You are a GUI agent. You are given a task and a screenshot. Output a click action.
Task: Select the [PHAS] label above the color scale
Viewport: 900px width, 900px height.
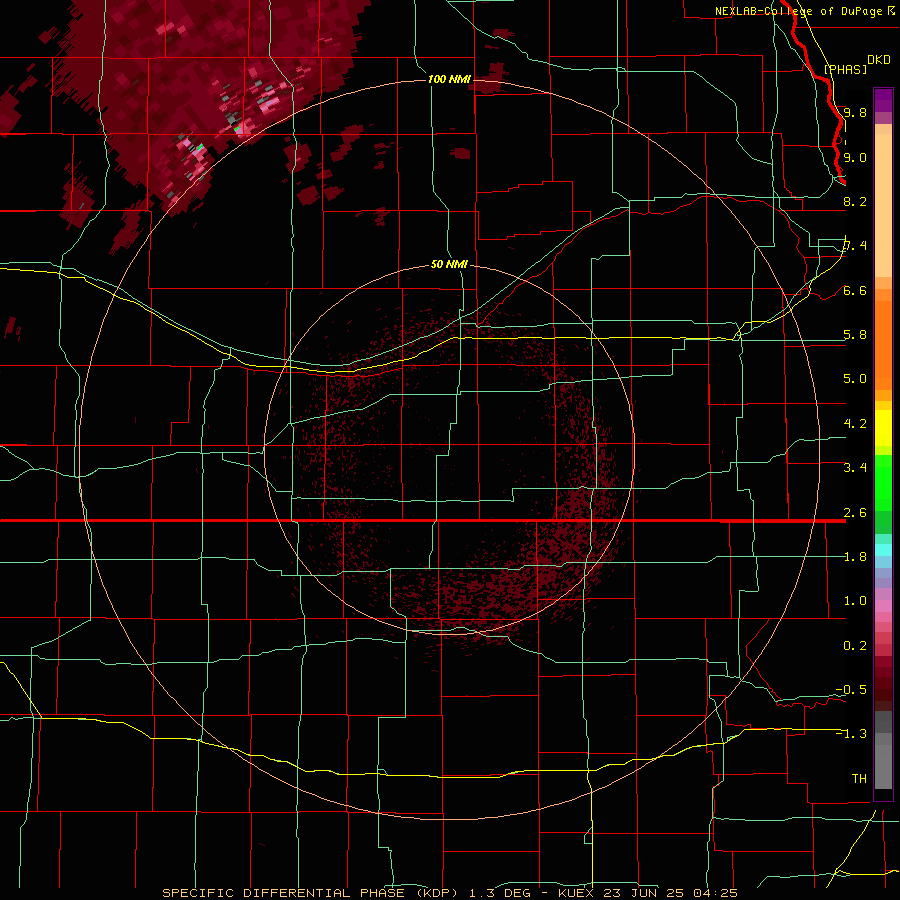(x=845, y=69)
